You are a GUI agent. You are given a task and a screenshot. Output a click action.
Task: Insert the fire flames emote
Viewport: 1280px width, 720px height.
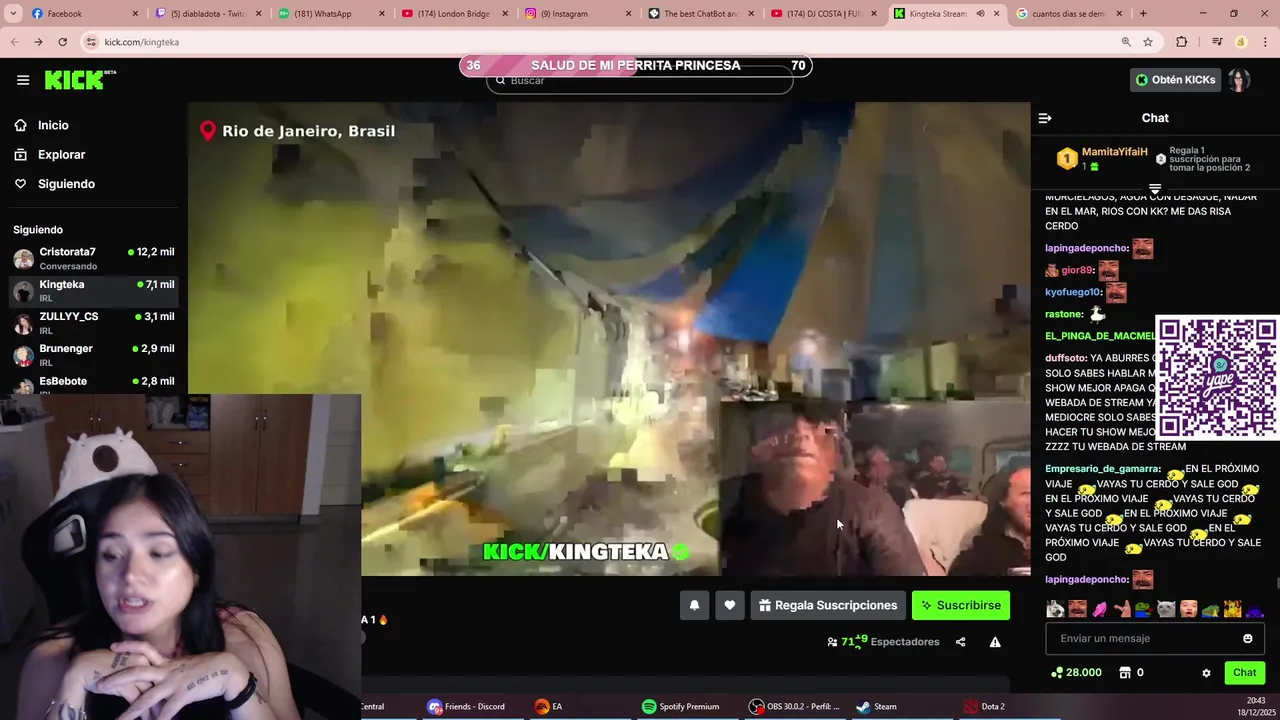coord(1232,609)
